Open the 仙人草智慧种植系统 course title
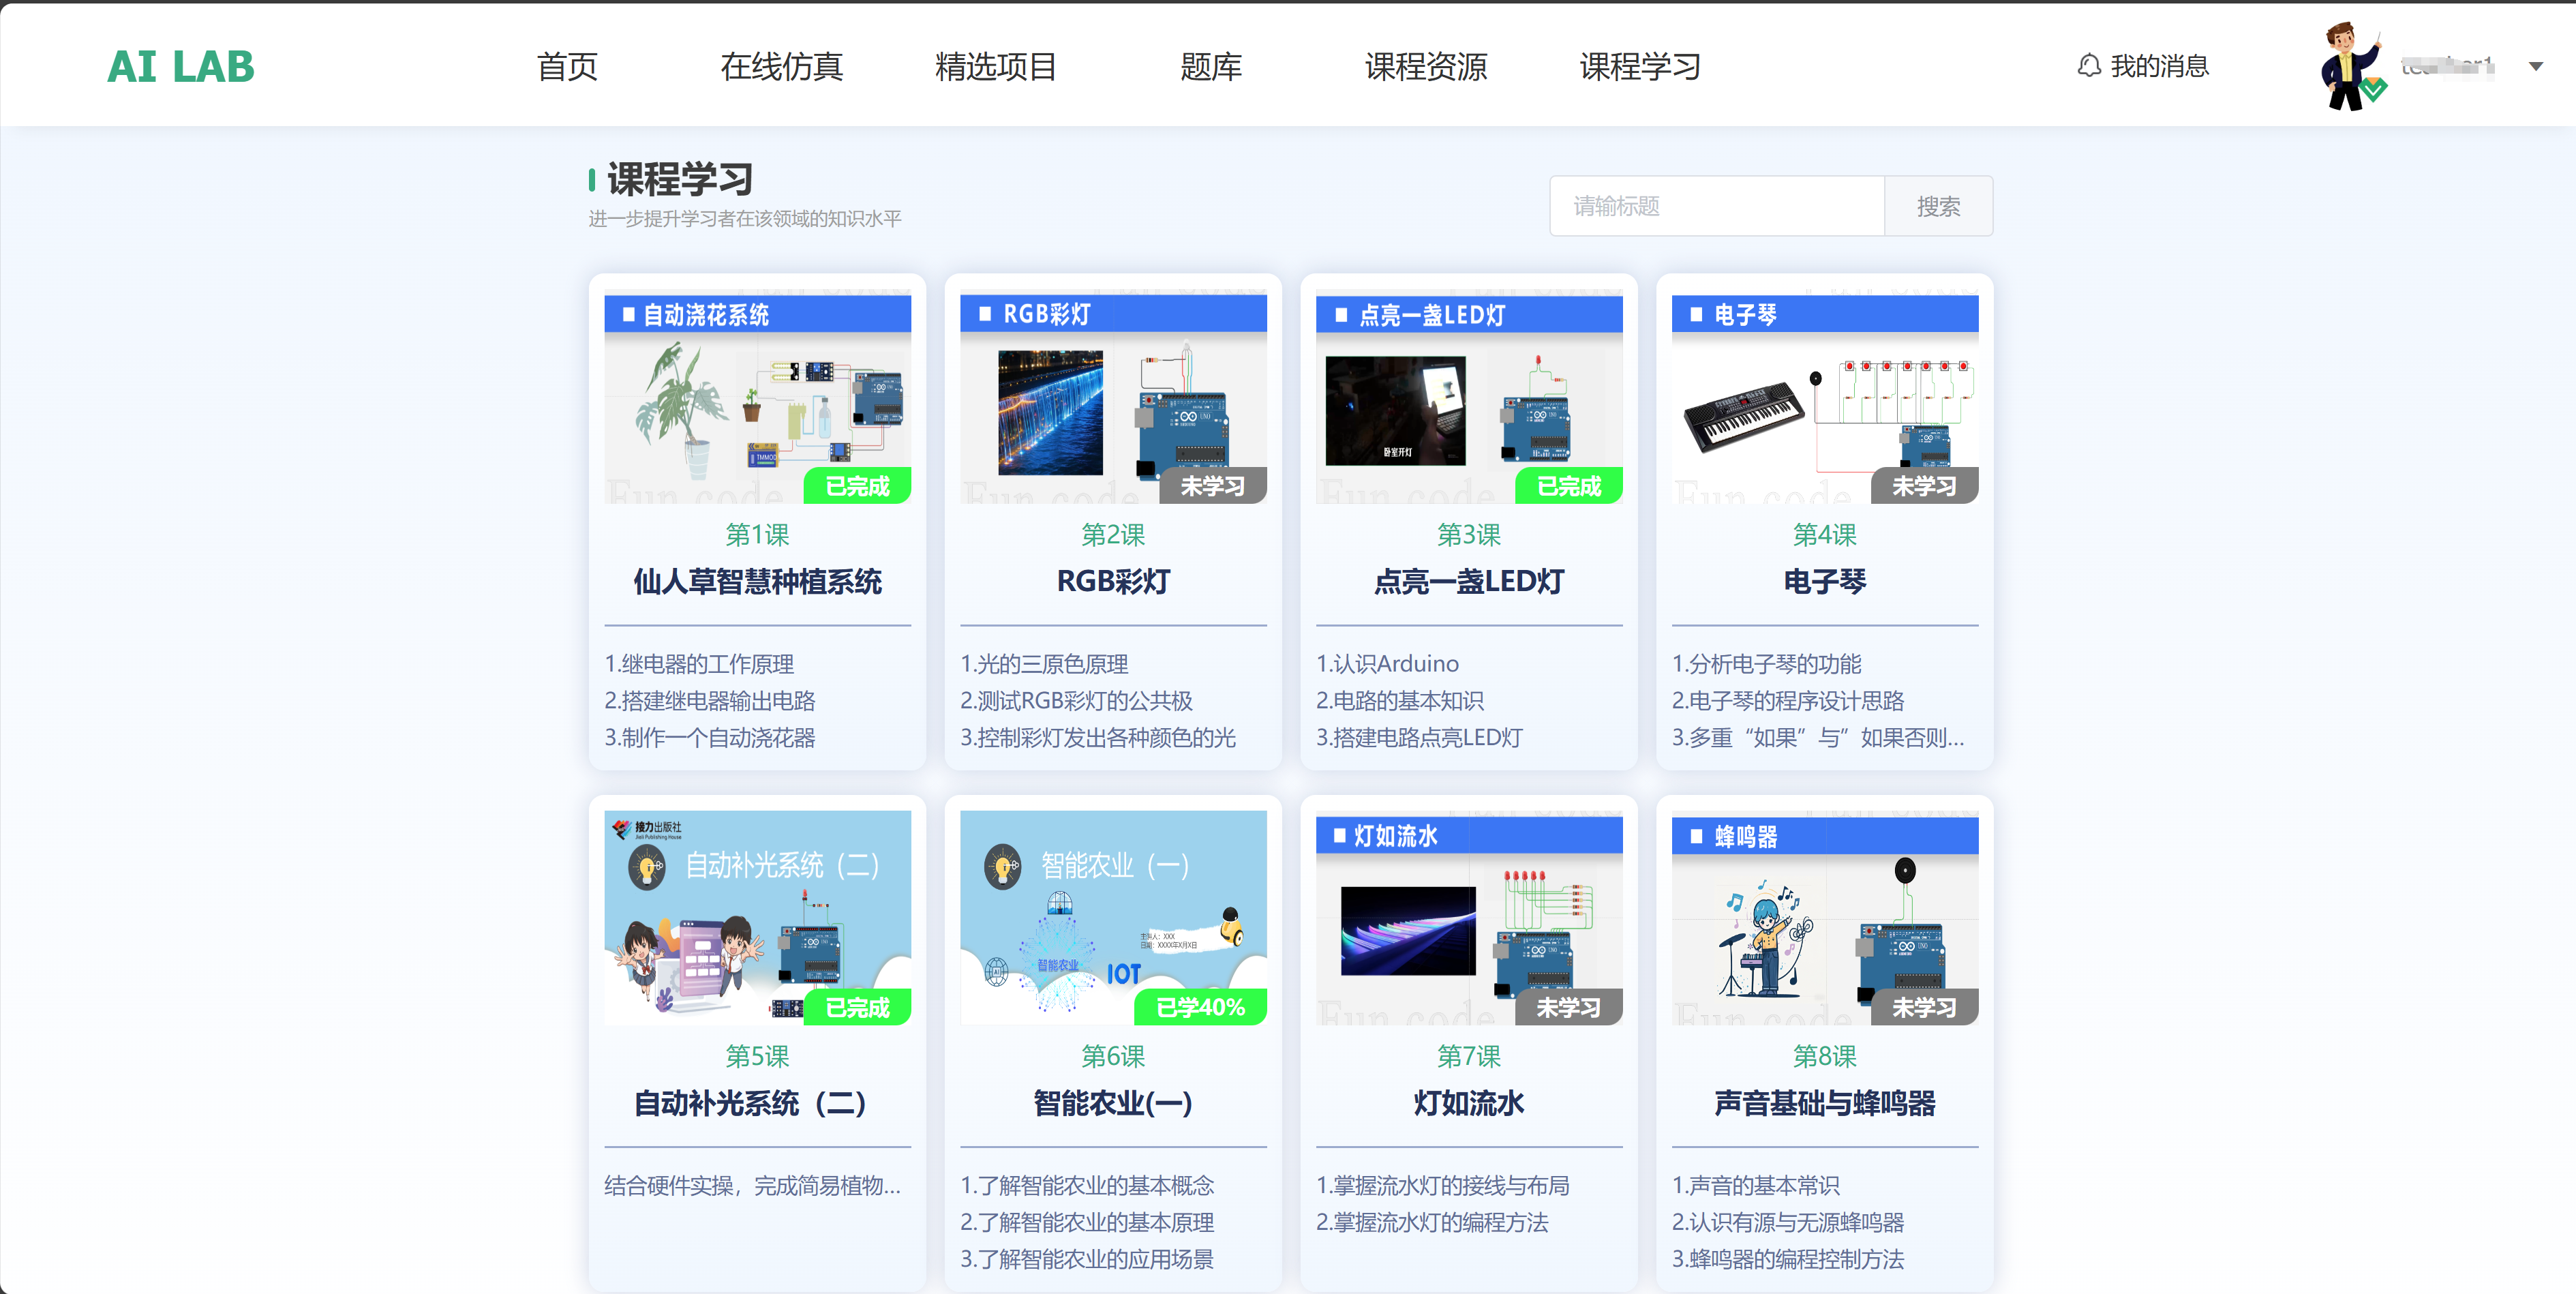The width and height of the screenshot is (2576, 1294). coord(757,582)
